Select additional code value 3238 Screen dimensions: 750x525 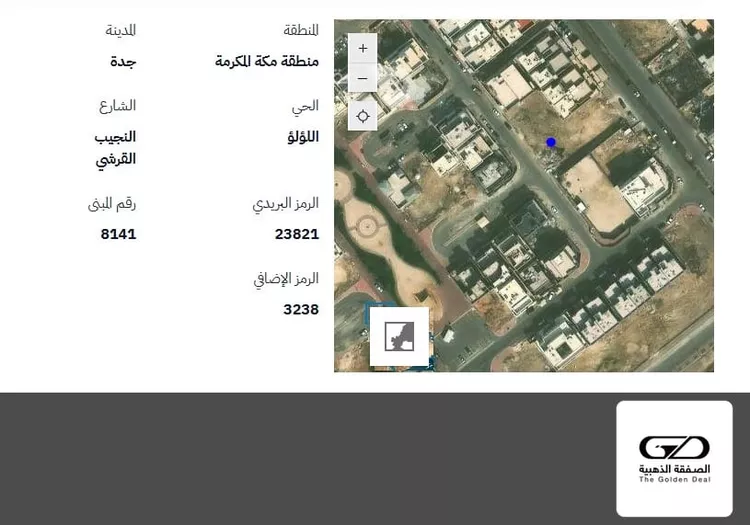301,309
